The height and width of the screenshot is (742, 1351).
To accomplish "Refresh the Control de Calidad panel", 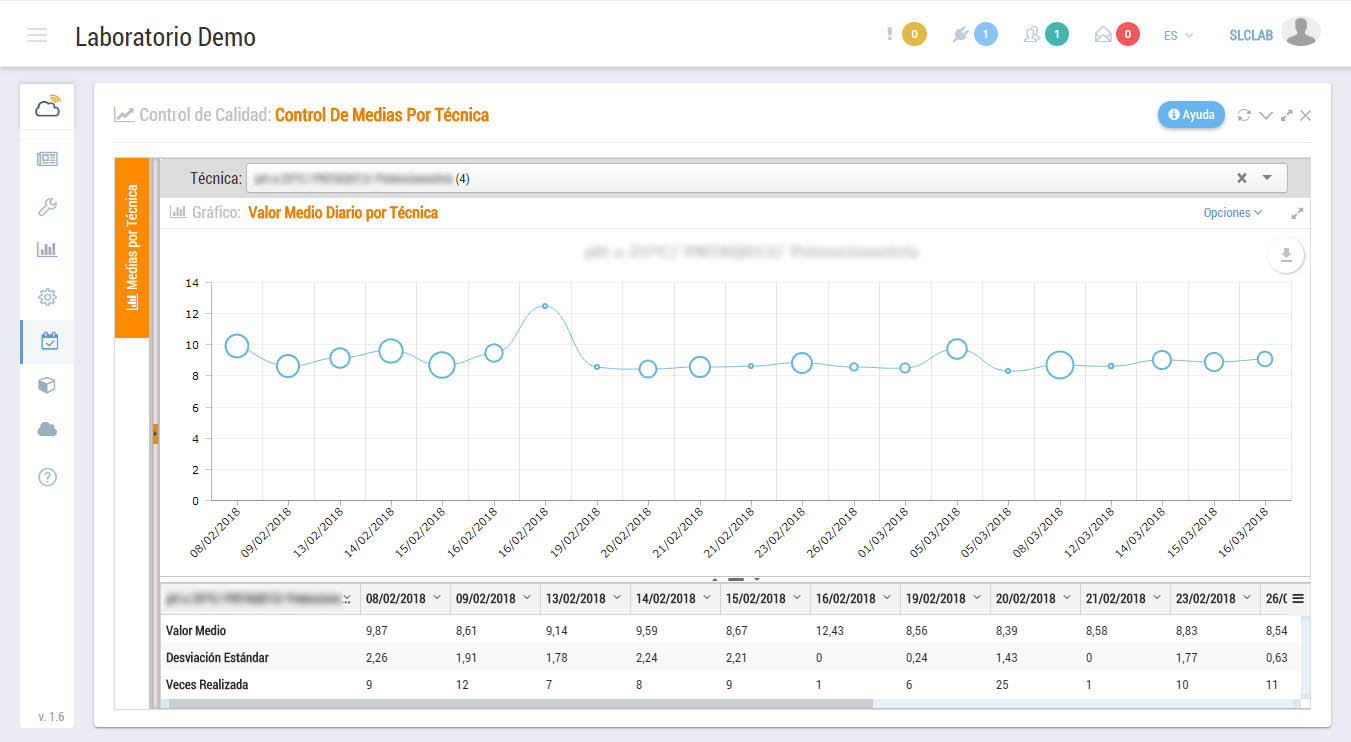I will 1244,115.
